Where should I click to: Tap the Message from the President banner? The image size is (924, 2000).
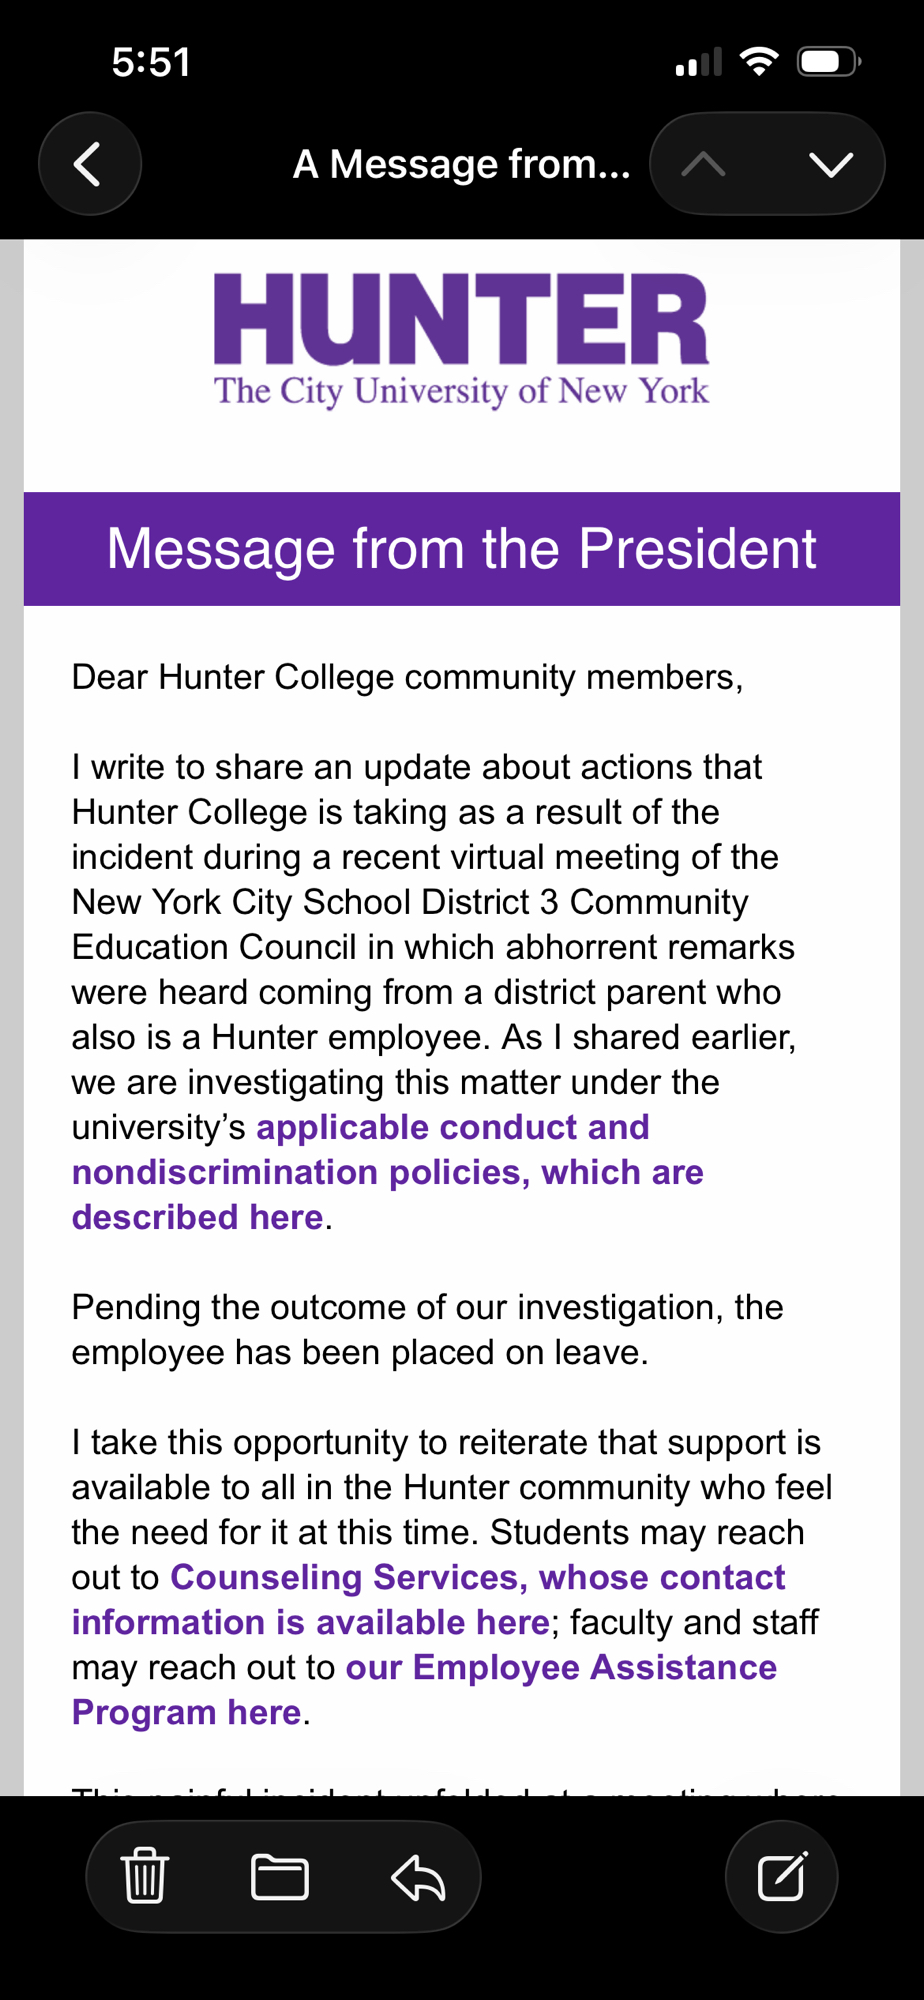[461, 549]
